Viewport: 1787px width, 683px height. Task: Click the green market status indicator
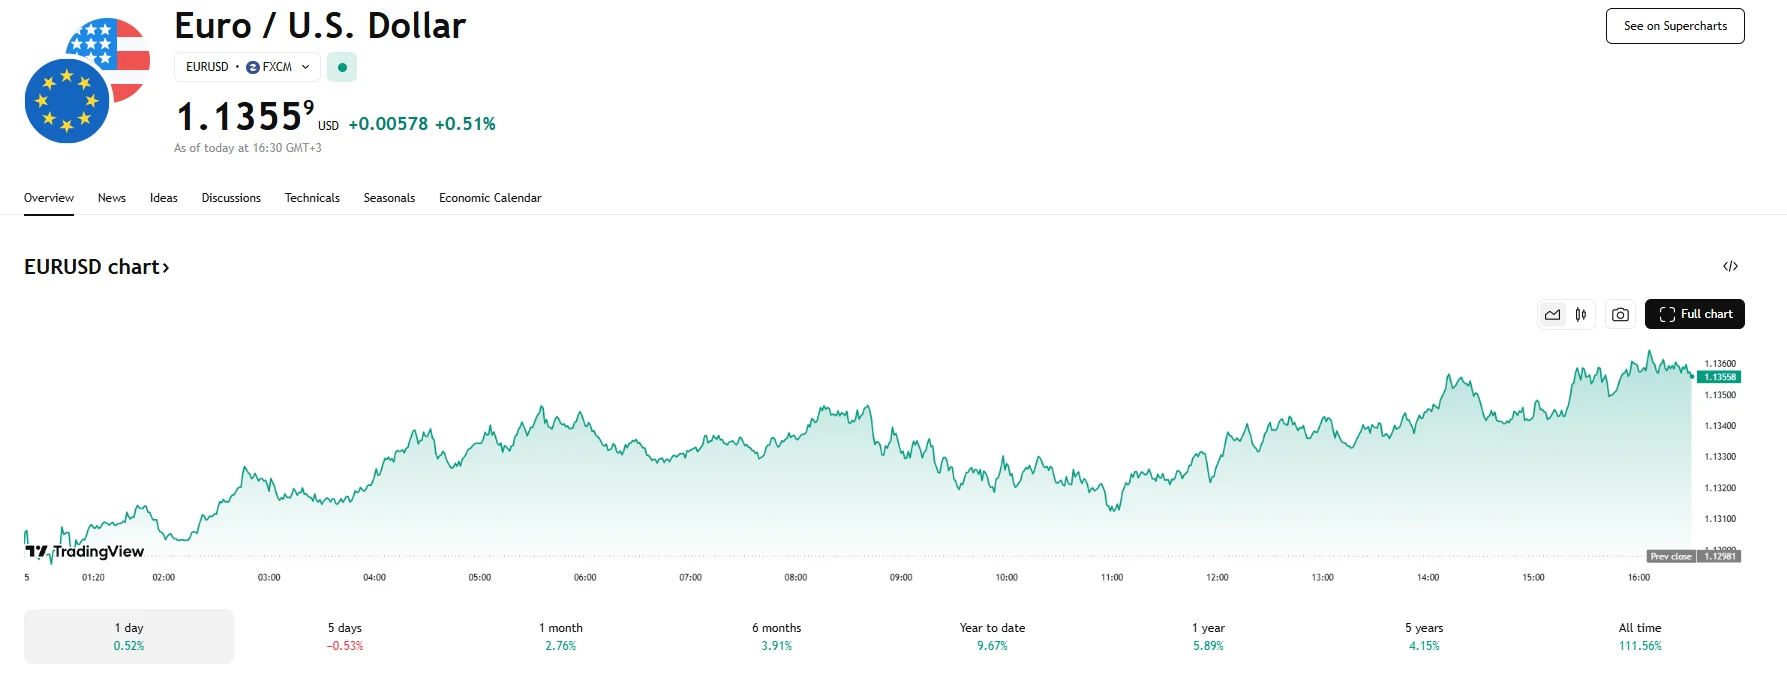pos(342,67)
